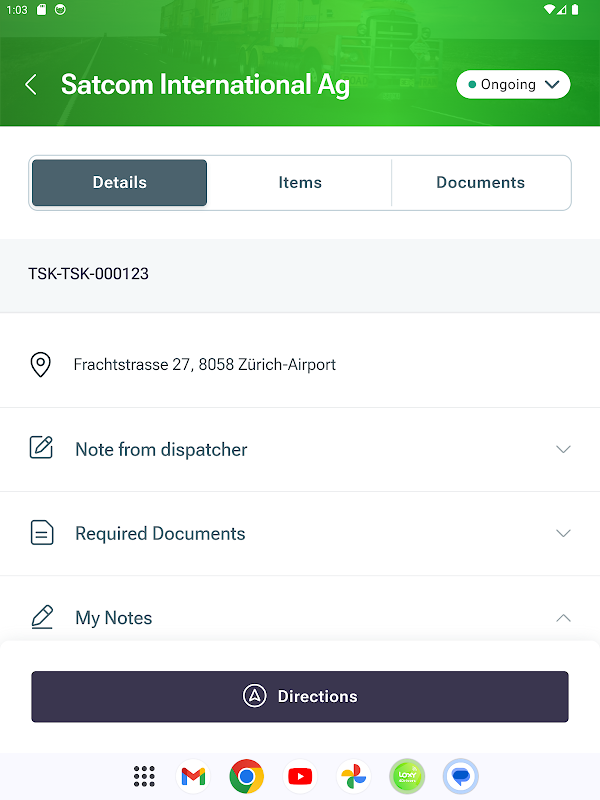Tap the back arrow icon
Viewport: 600px width, 800px height.
coord(31,85)
